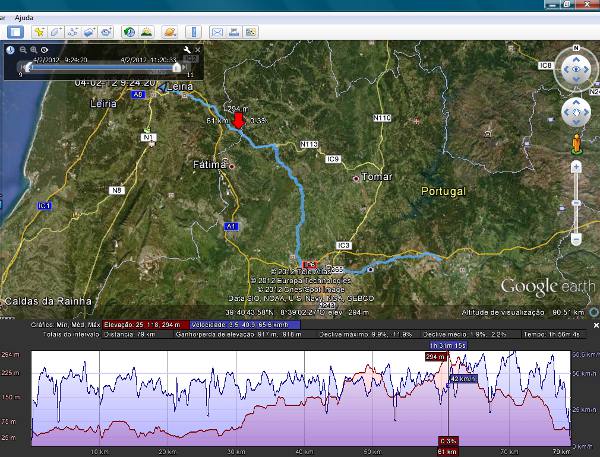
Task: Click the 294 m elevation cursor label
Action: point(436,357)
